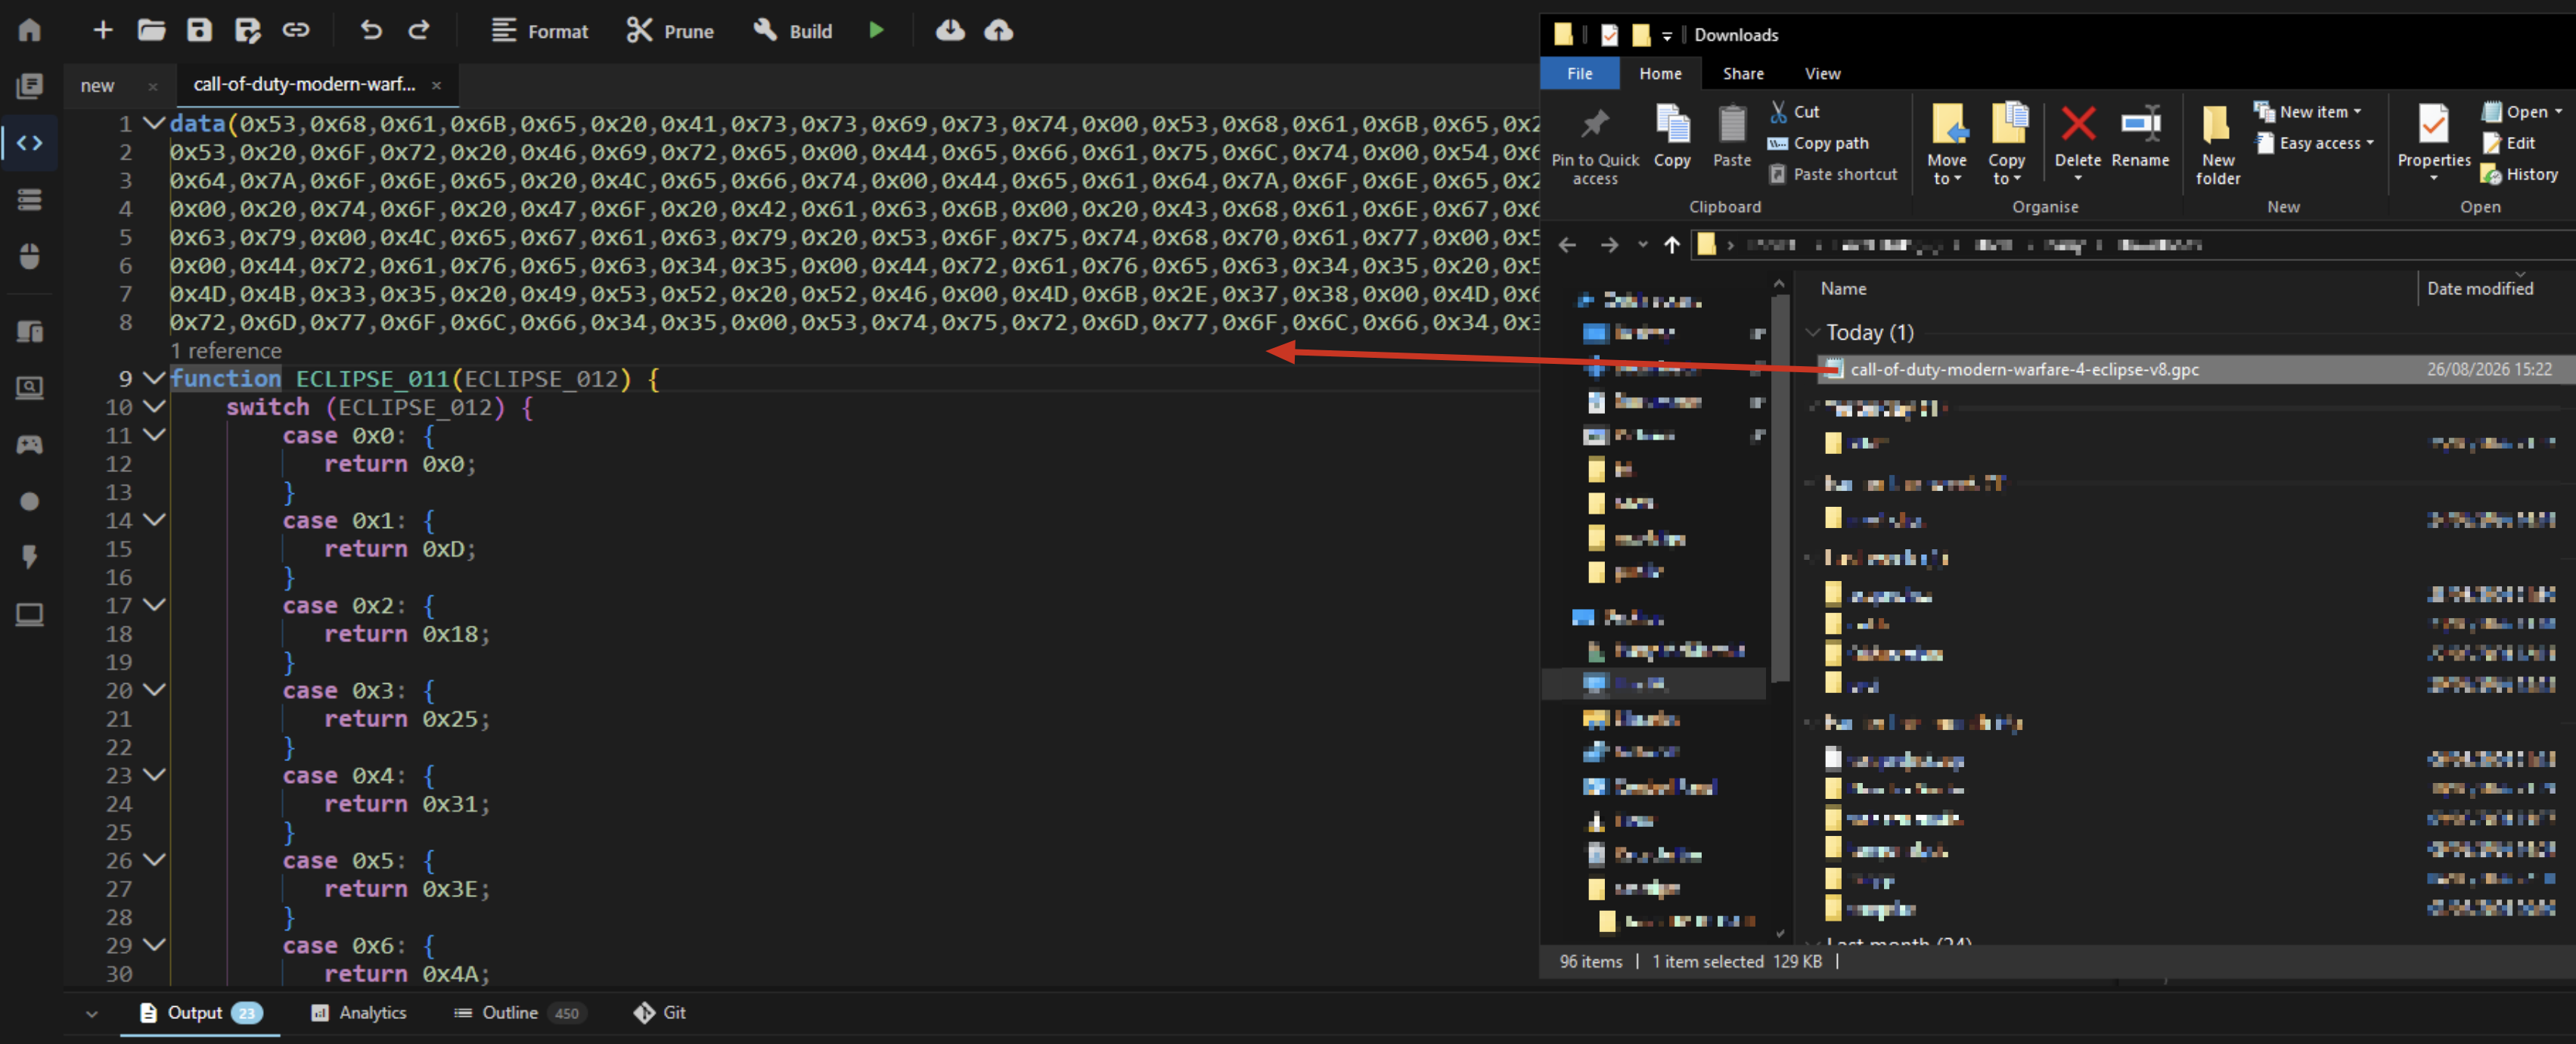Click the stacked layers sidebar icon
This screenshot has width=2576, height=1044.
point(30,200)
